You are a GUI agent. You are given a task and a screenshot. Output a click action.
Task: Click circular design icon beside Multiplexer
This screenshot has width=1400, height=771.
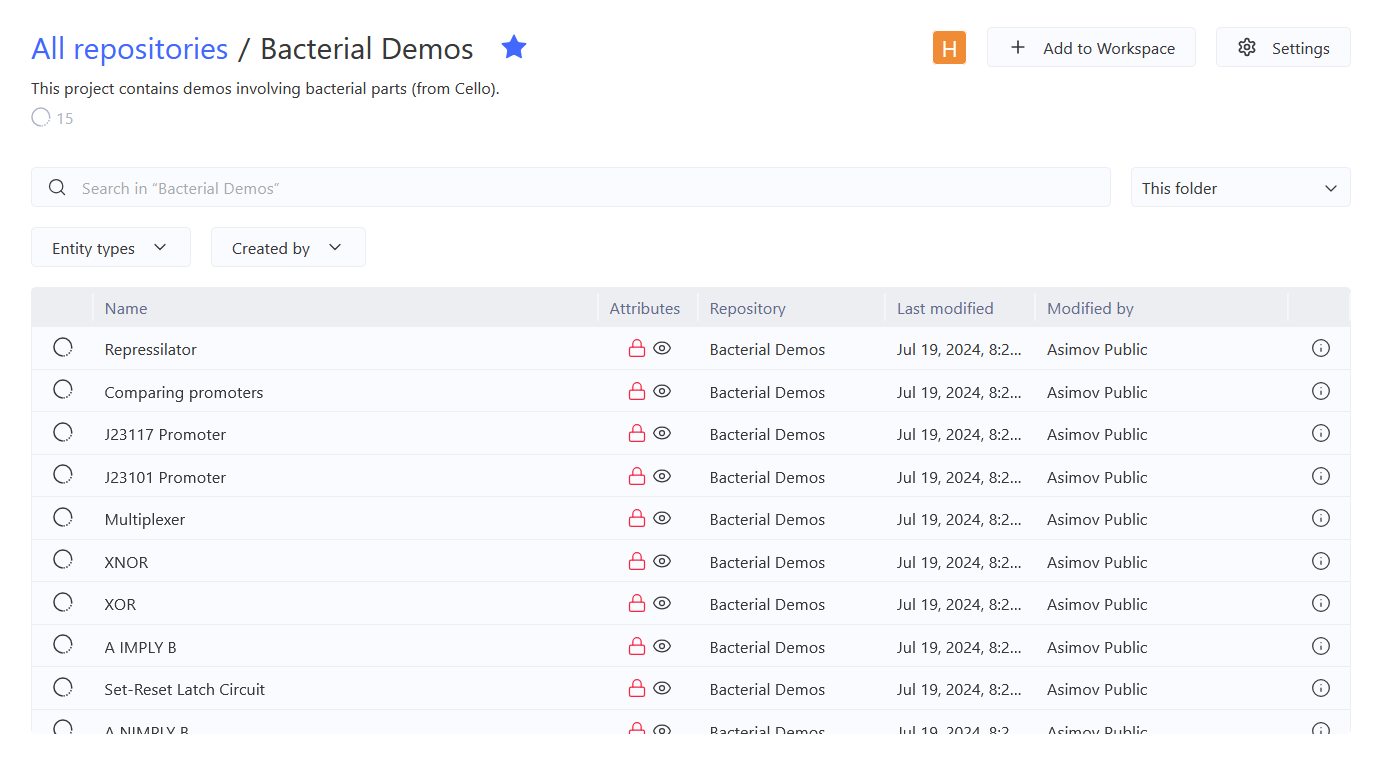pos(63,517)
